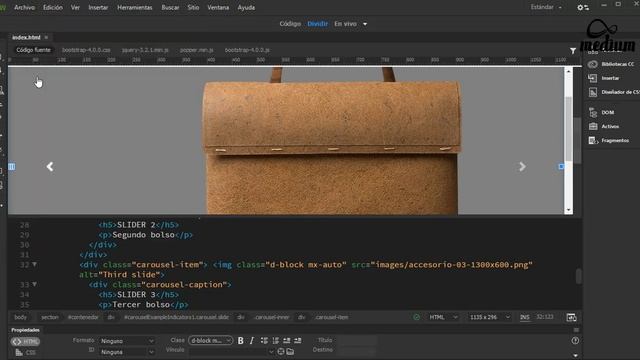The height and width of the screenshot is (360, 640).
Task: Click the linting status check icon
Action: 416,317
